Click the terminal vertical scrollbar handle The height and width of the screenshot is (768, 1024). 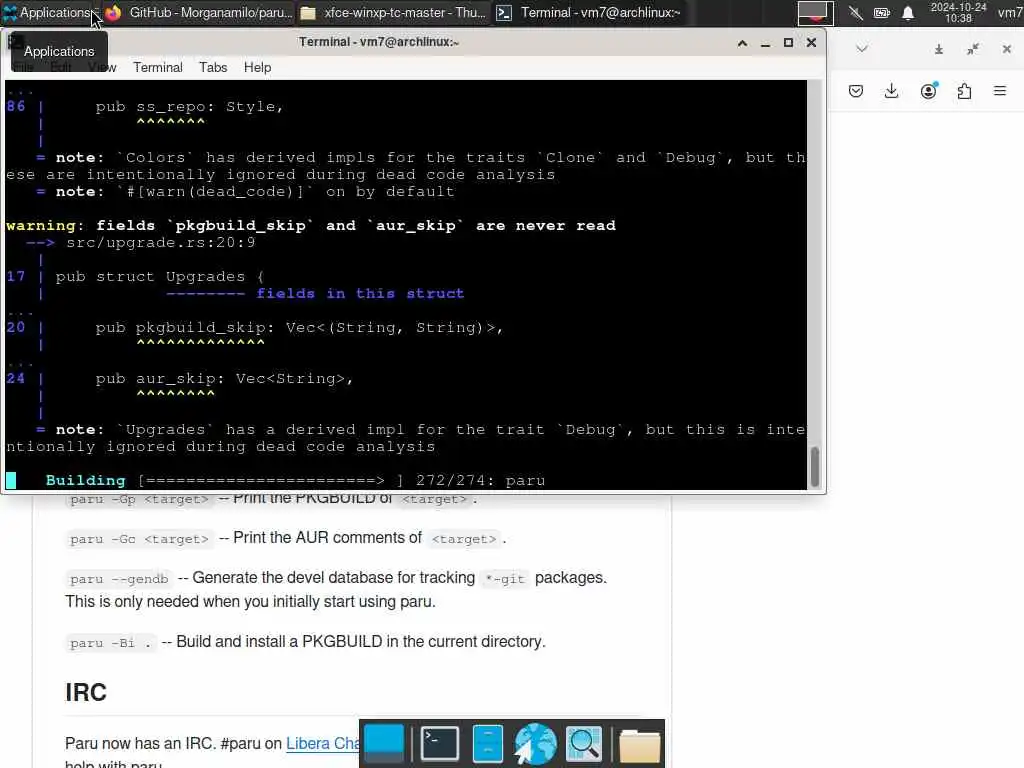click(814, 466)
